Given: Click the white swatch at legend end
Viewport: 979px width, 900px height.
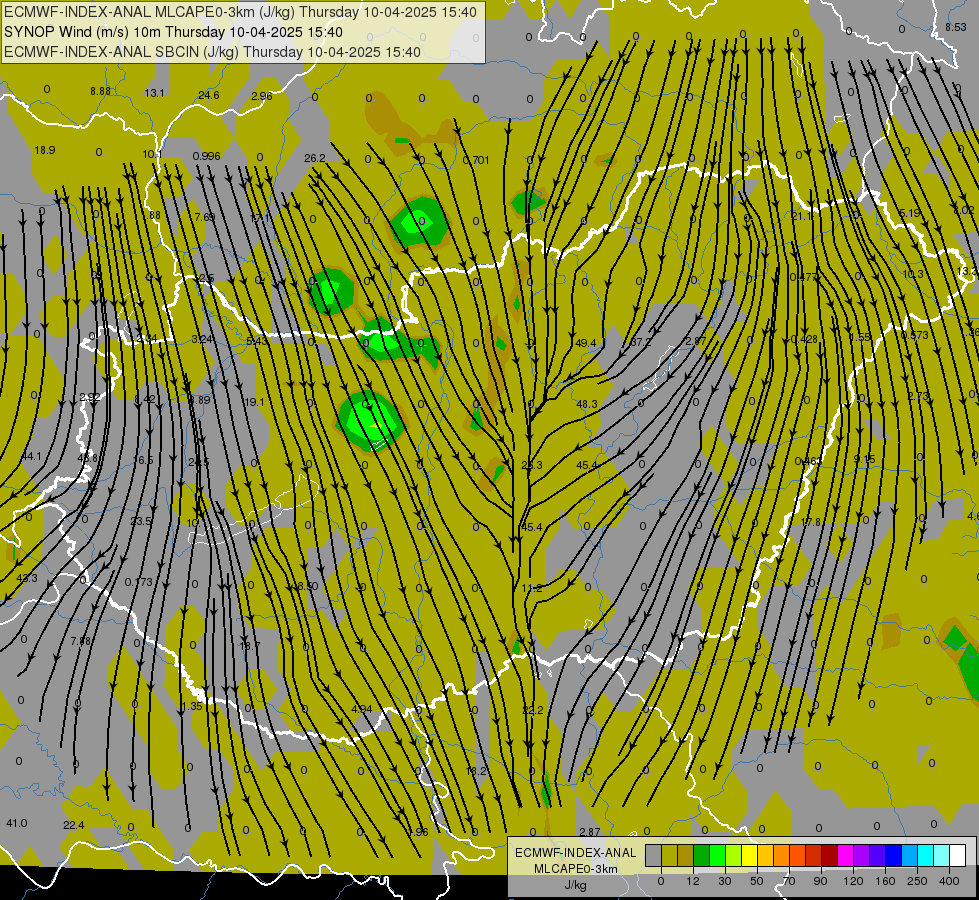Looking at the screenshot, I should click(x=958, y=855).
